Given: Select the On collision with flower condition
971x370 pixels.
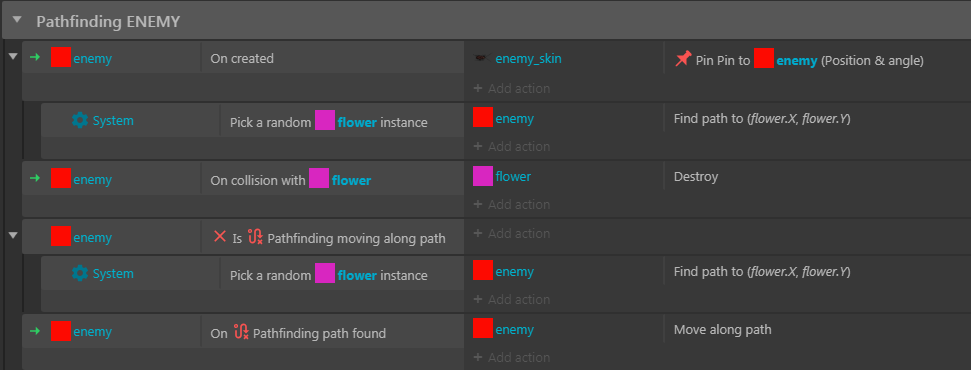Looking at the screenshot, I should point(291,180).
